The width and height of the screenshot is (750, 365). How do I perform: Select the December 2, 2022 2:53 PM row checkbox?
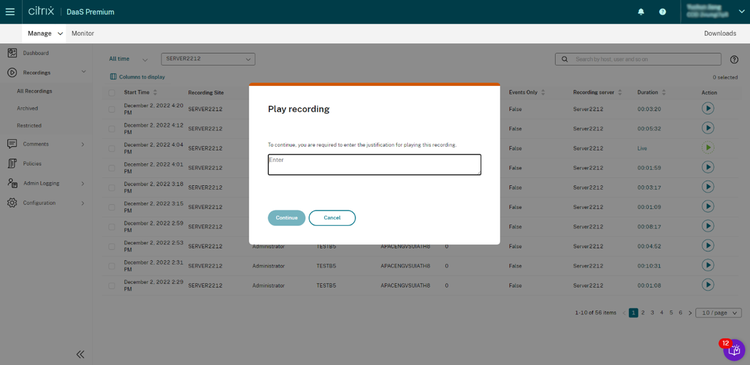pos(111,246)
